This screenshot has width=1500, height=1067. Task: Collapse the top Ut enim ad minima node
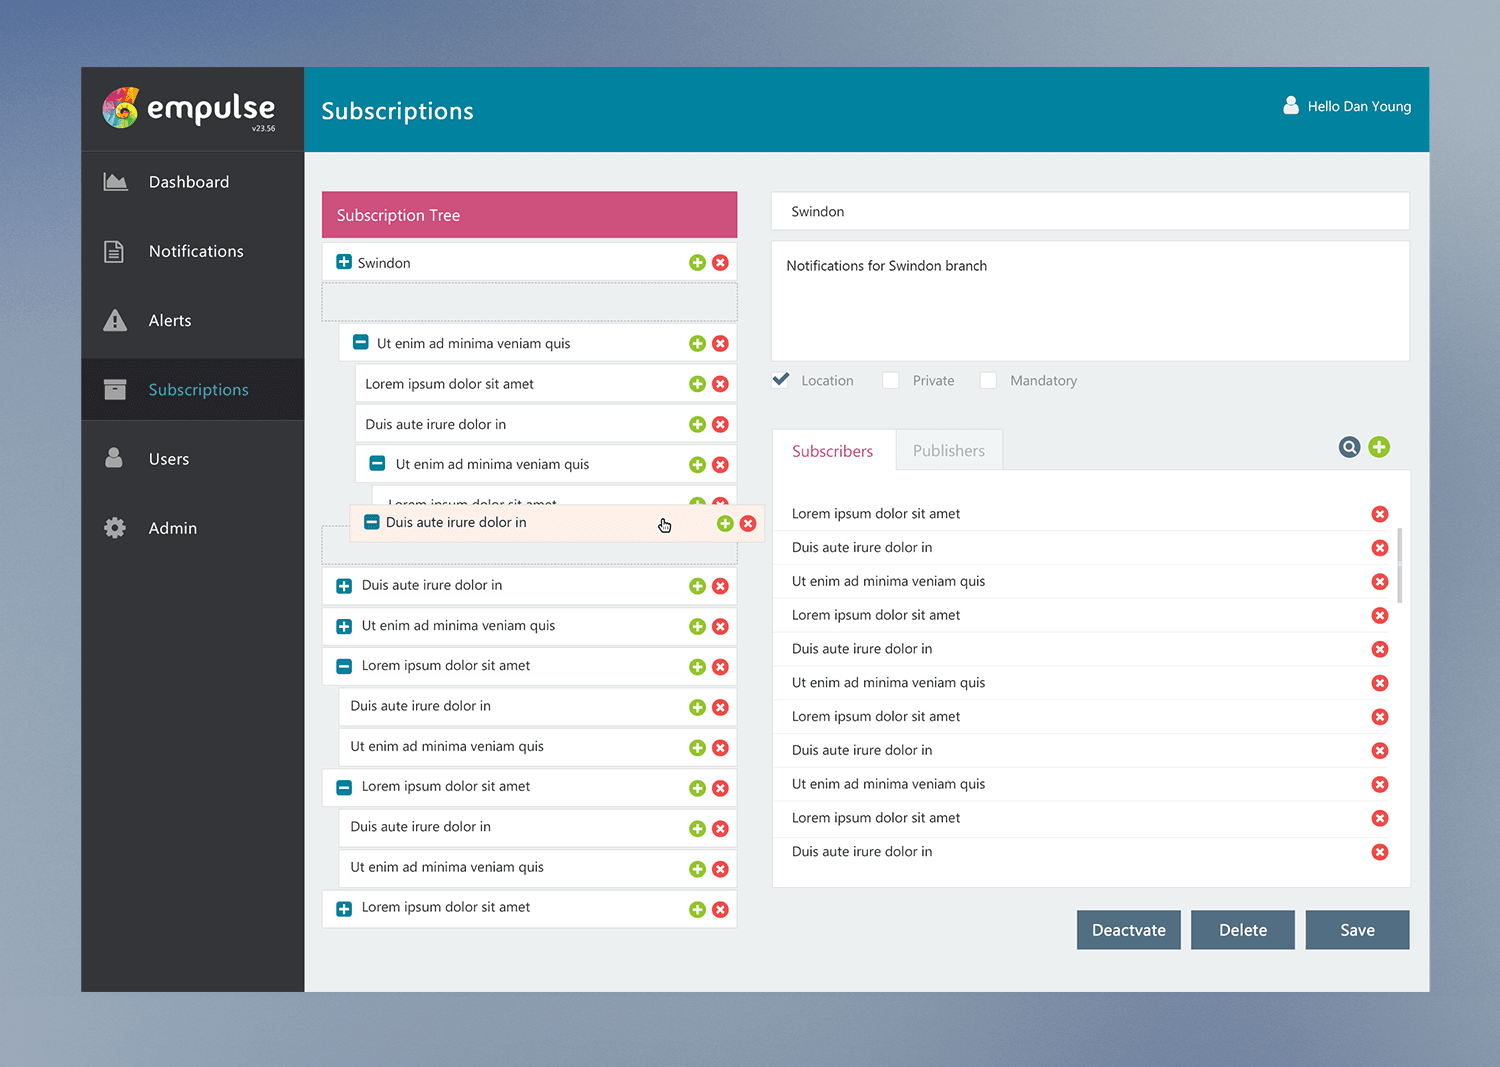coord(361,342)
